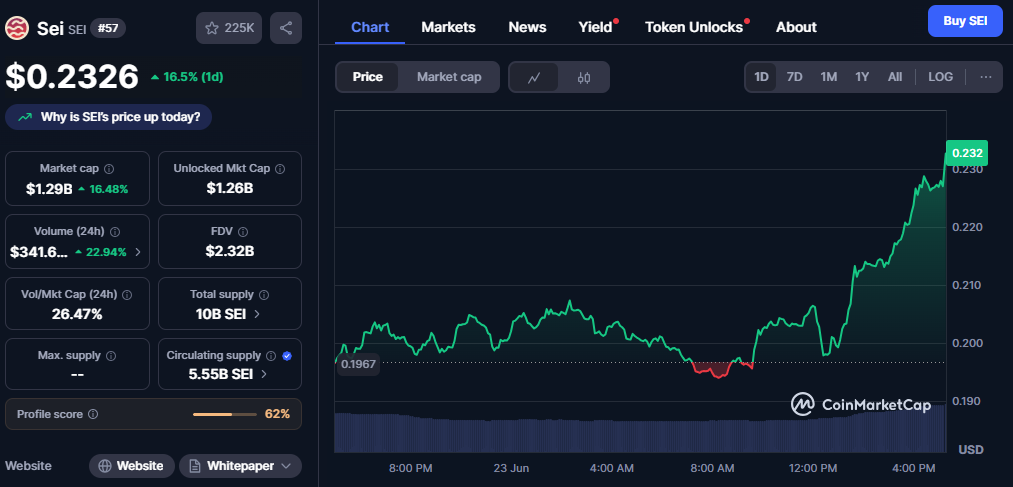The height and width of the screenshot is (487, 1013).
Task: Add Sei to watchlist via star button
Action: point(229,28)
